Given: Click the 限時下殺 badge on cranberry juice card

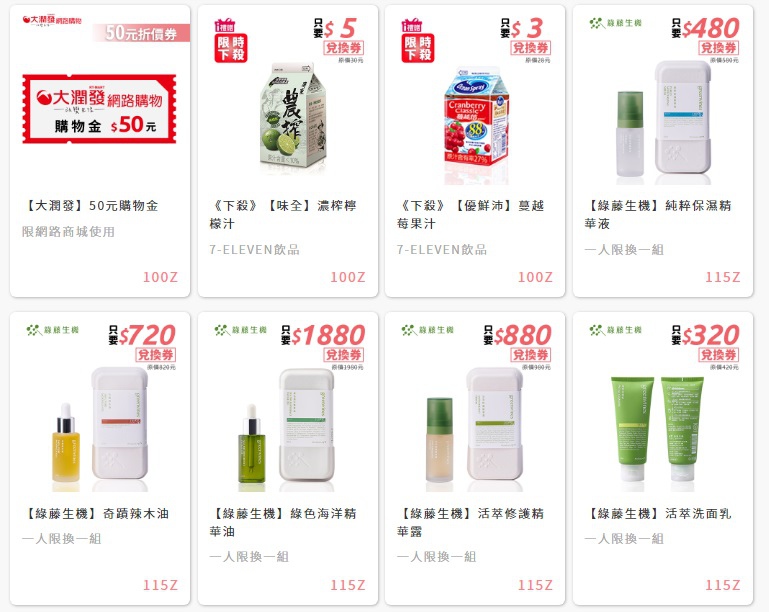Looking at the screenshot, I should coord(418,41).
